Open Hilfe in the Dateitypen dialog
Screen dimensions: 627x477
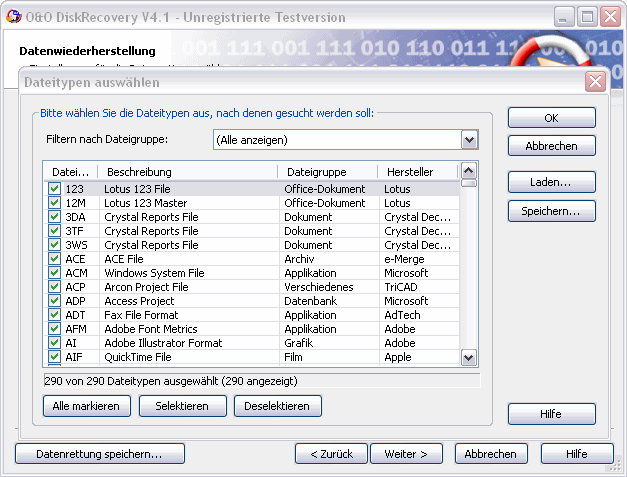pyautogui.click(x=551, y=414)
